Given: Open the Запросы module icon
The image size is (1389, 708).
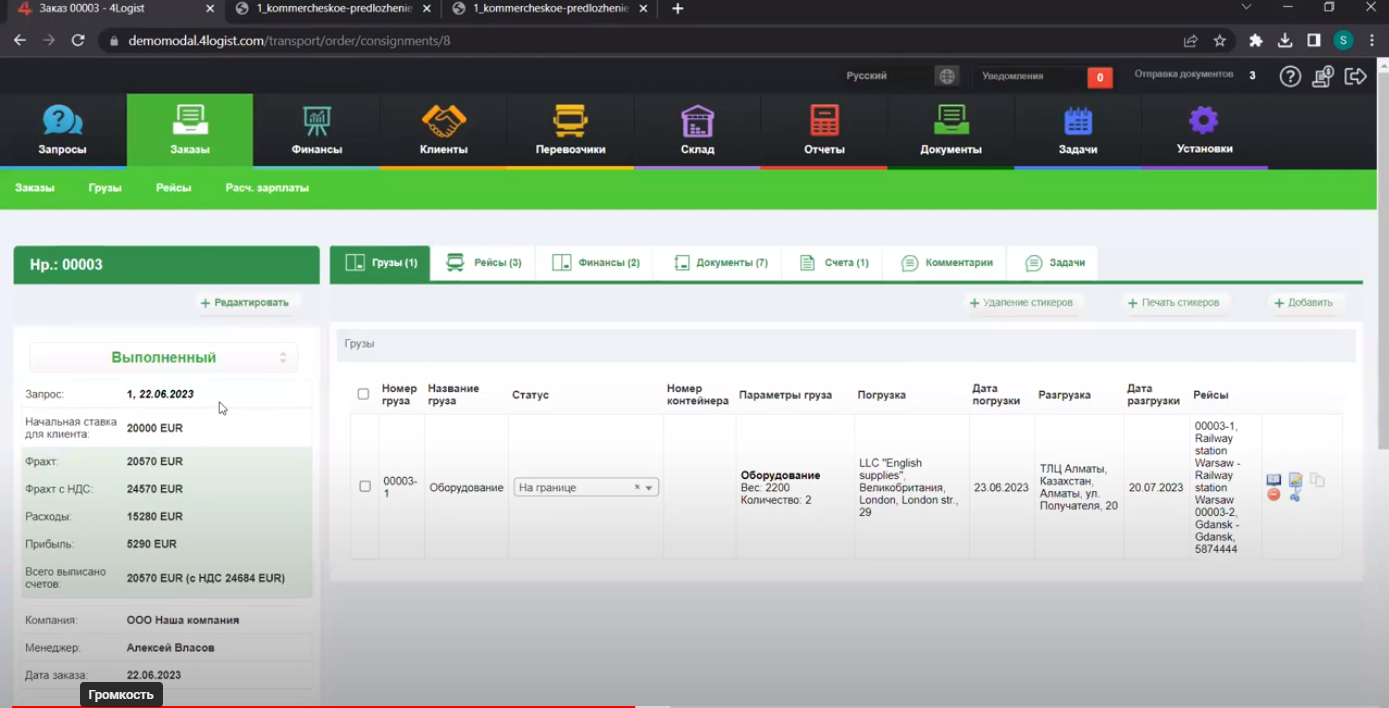Looking at the screenshot, I should (x=62, y=121).
